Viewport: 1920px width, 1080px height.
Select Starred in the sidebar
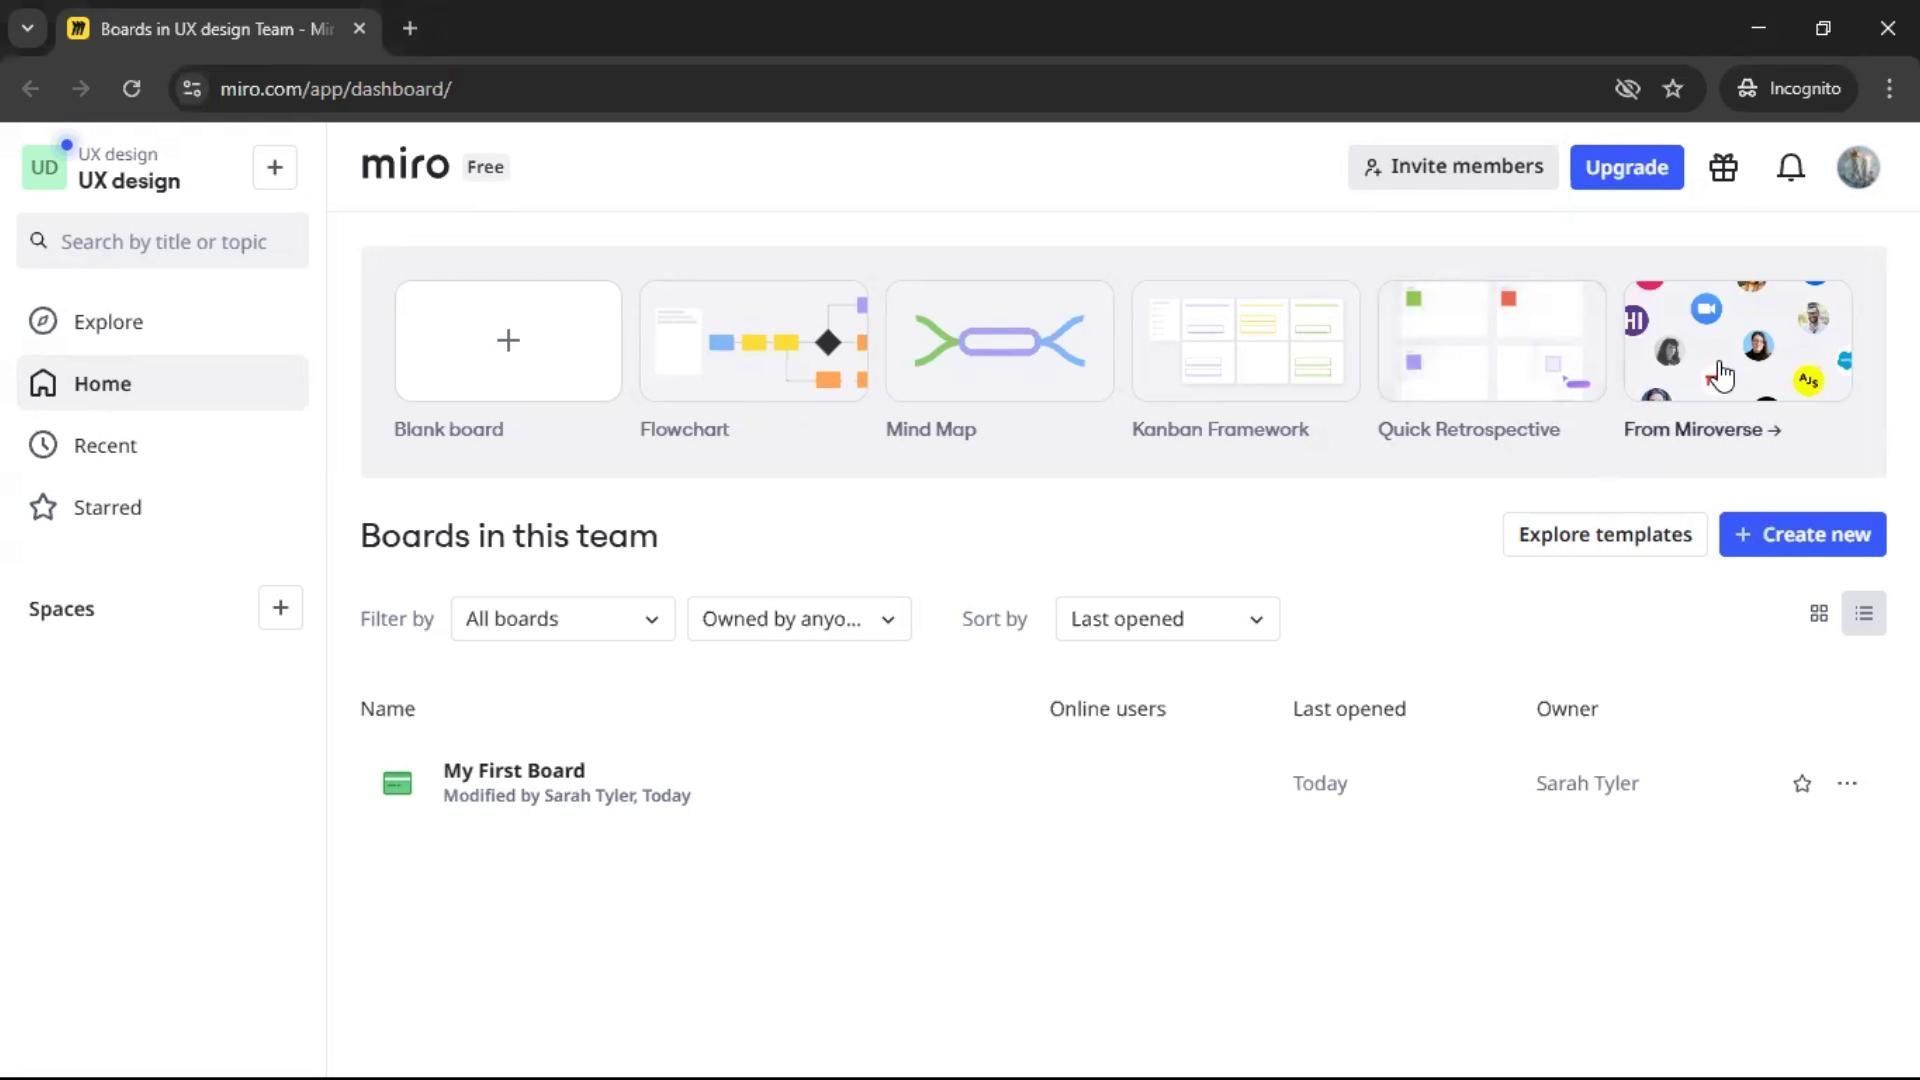(x=107, y=508)
